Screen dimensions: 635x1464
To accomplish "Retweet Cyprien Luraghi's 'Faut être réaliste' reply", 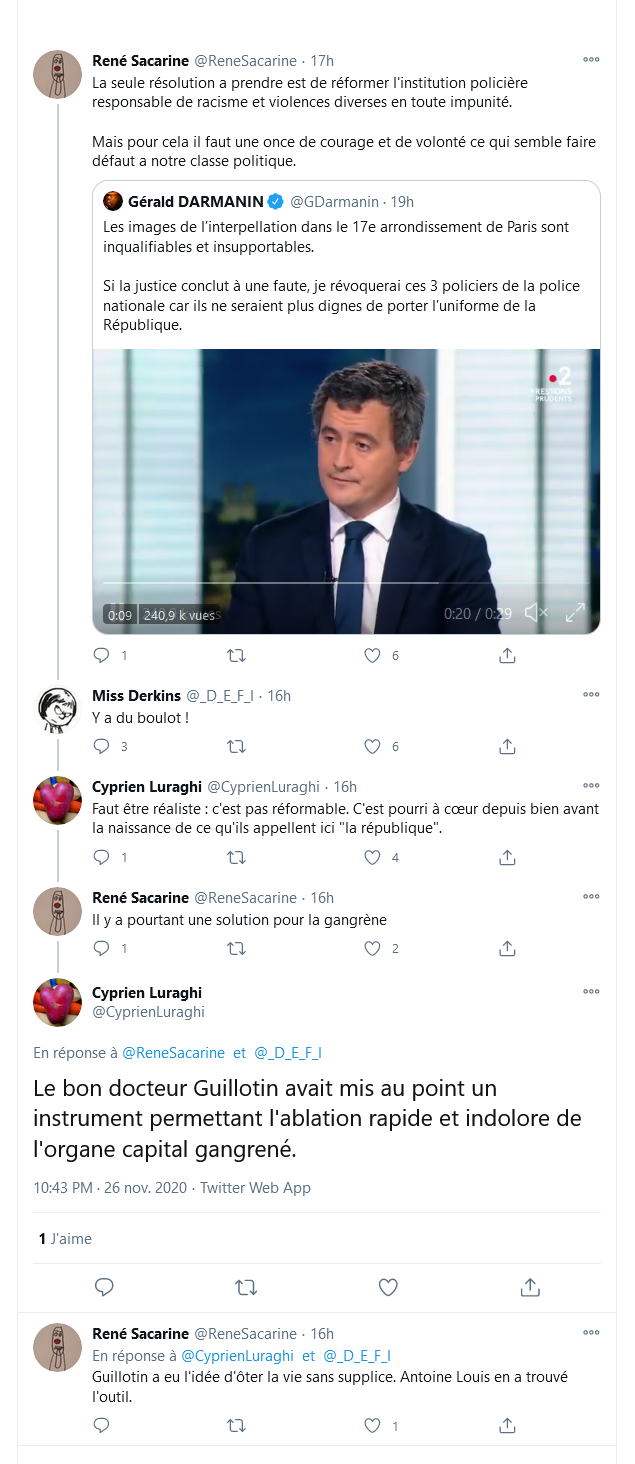I will (x=237, y=857).
